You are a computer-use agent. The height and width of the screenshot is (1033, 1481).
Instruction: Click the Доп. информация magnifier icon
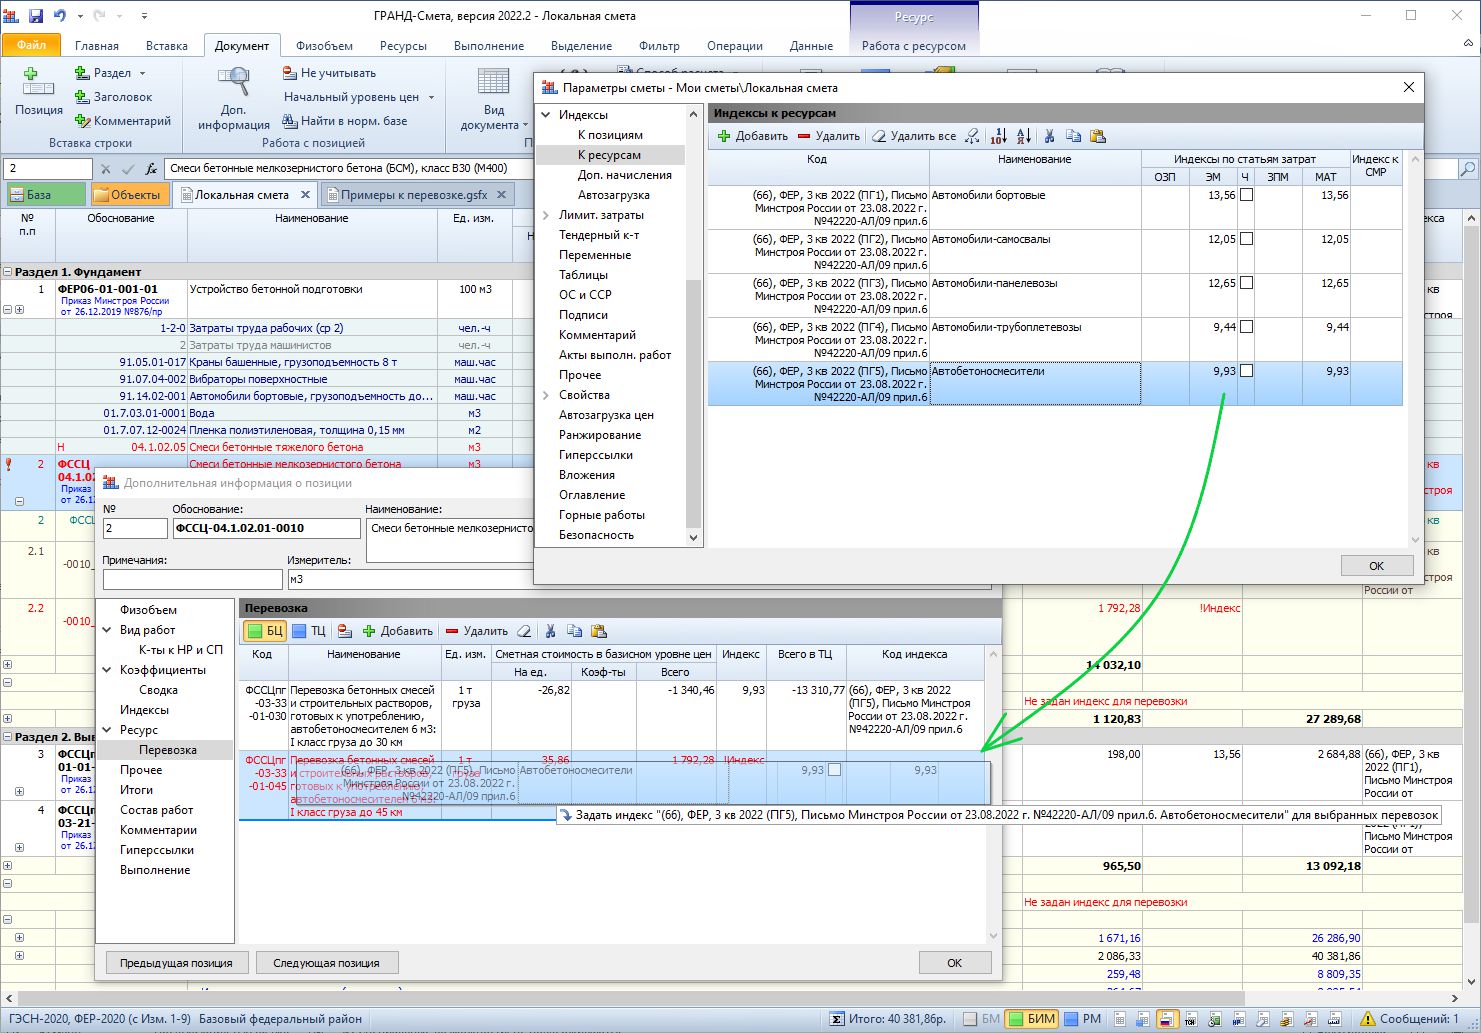click(233, 83)
